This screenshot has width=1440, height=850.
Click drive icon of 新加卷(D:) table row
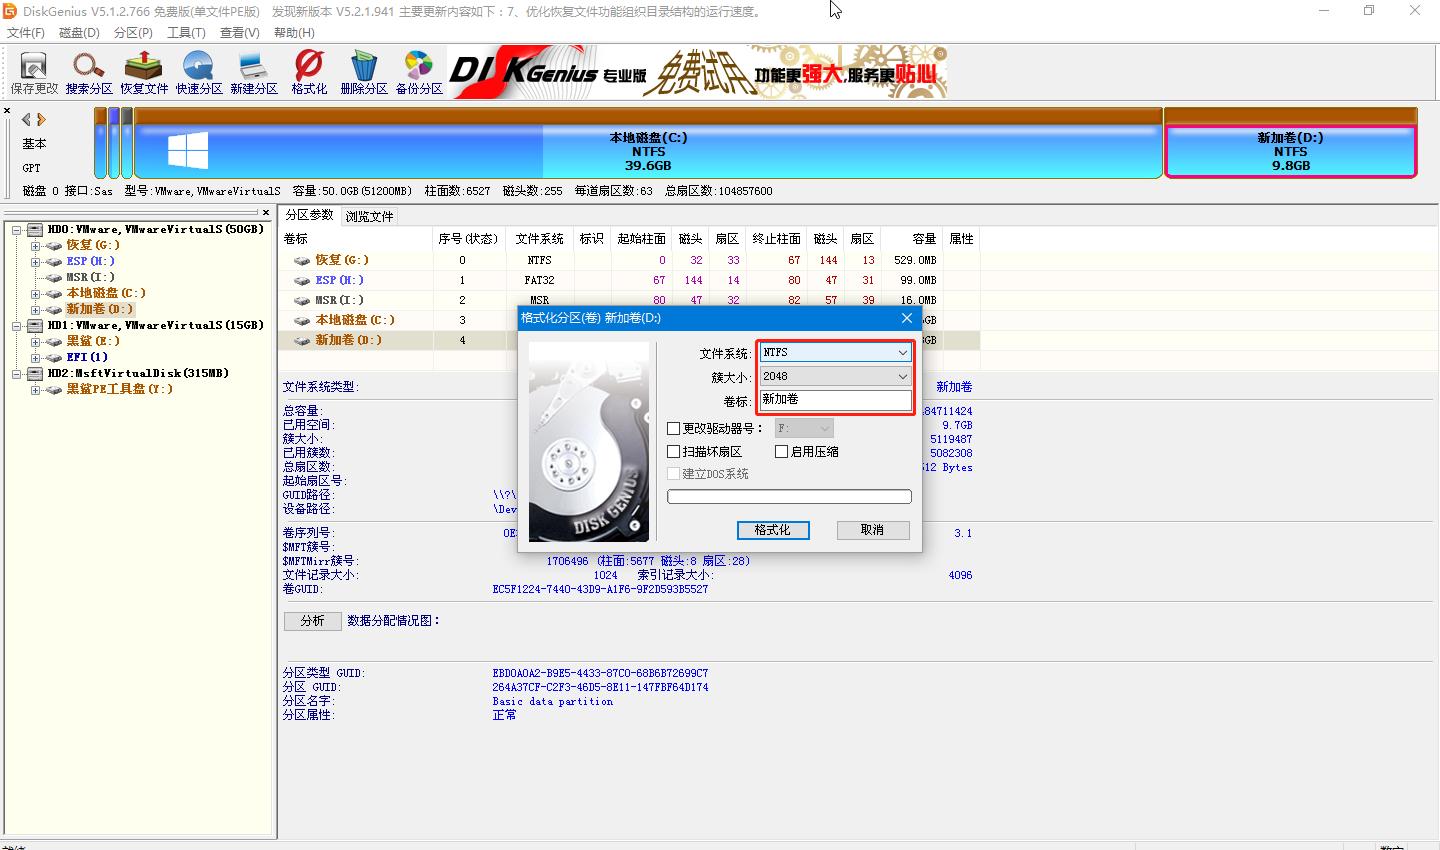coord(301,340)
